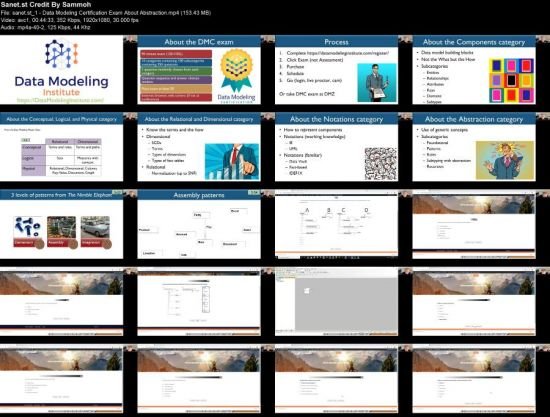Click the datamodelinginstitute.com/register link in Process slide

click(348, 53)
